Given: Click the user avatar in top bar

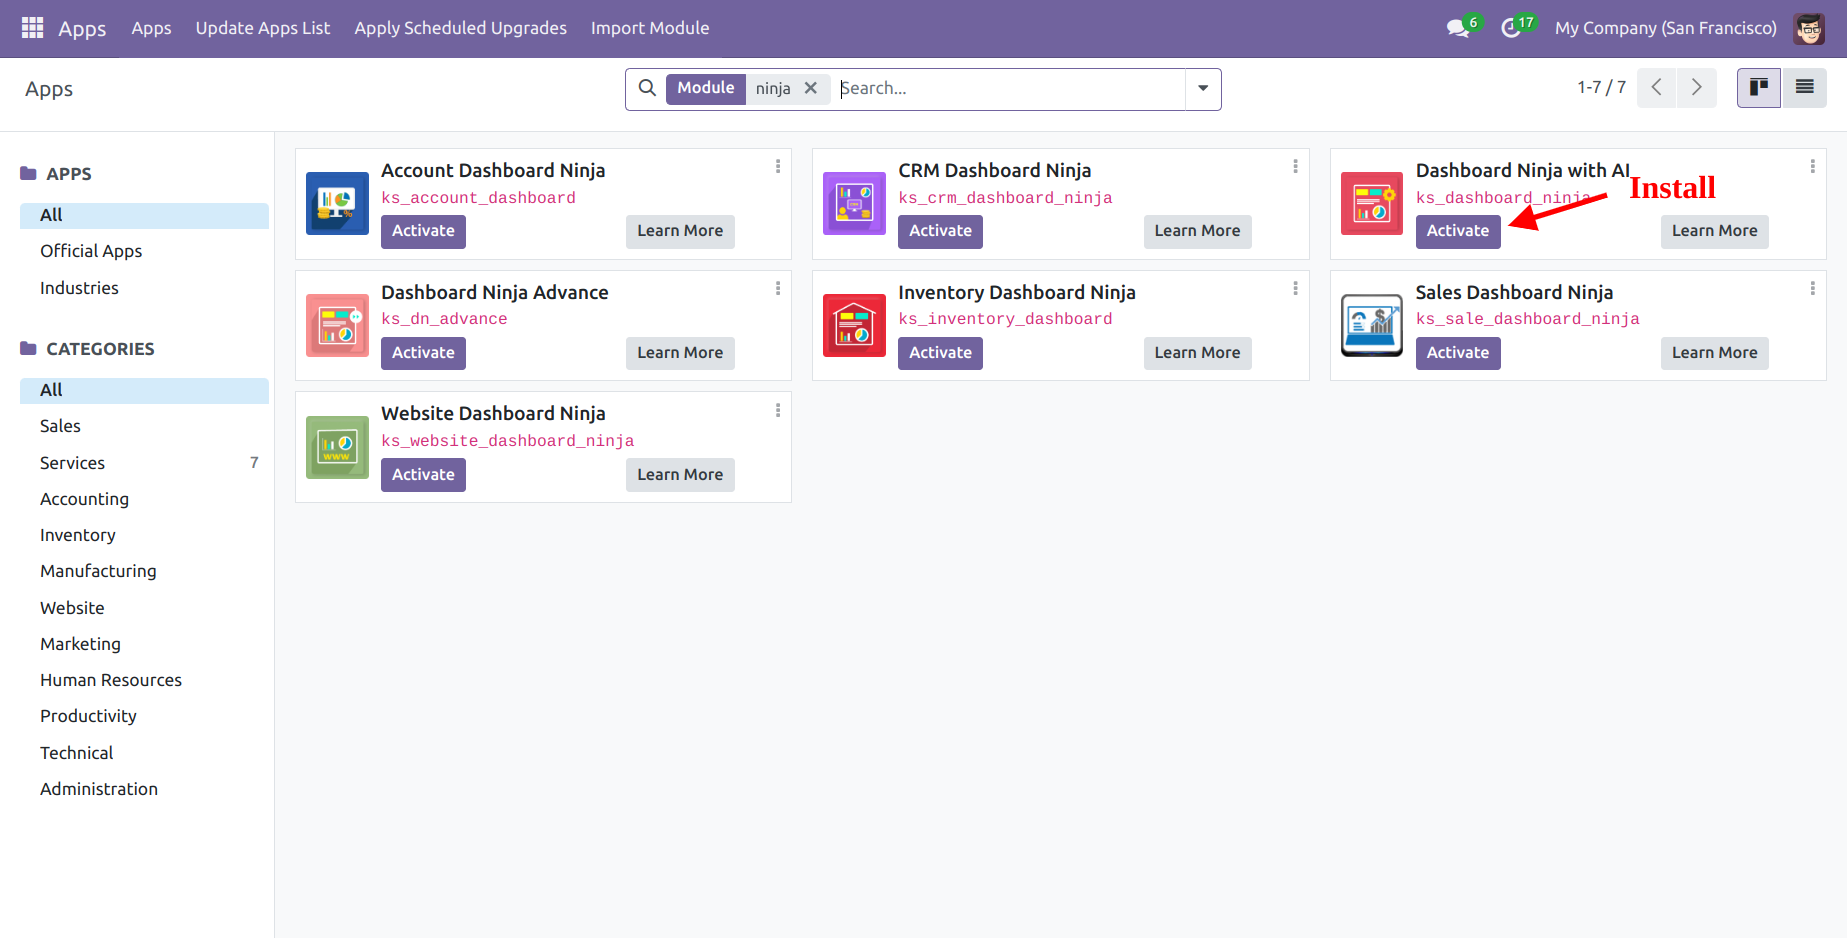Looking at the screenshot, I should [x=1808, y=28].
